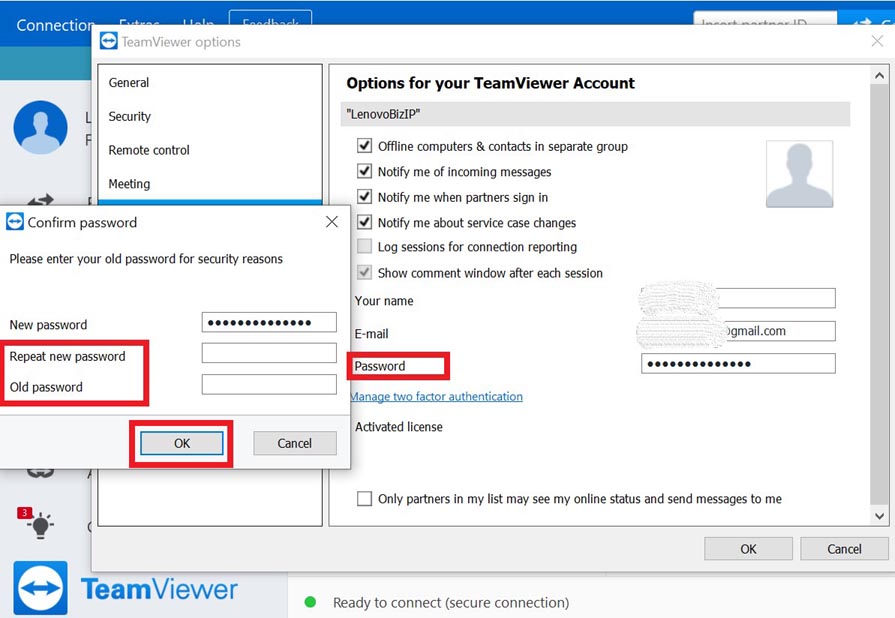Toggle Show comment window after each session

coord(364,272)
